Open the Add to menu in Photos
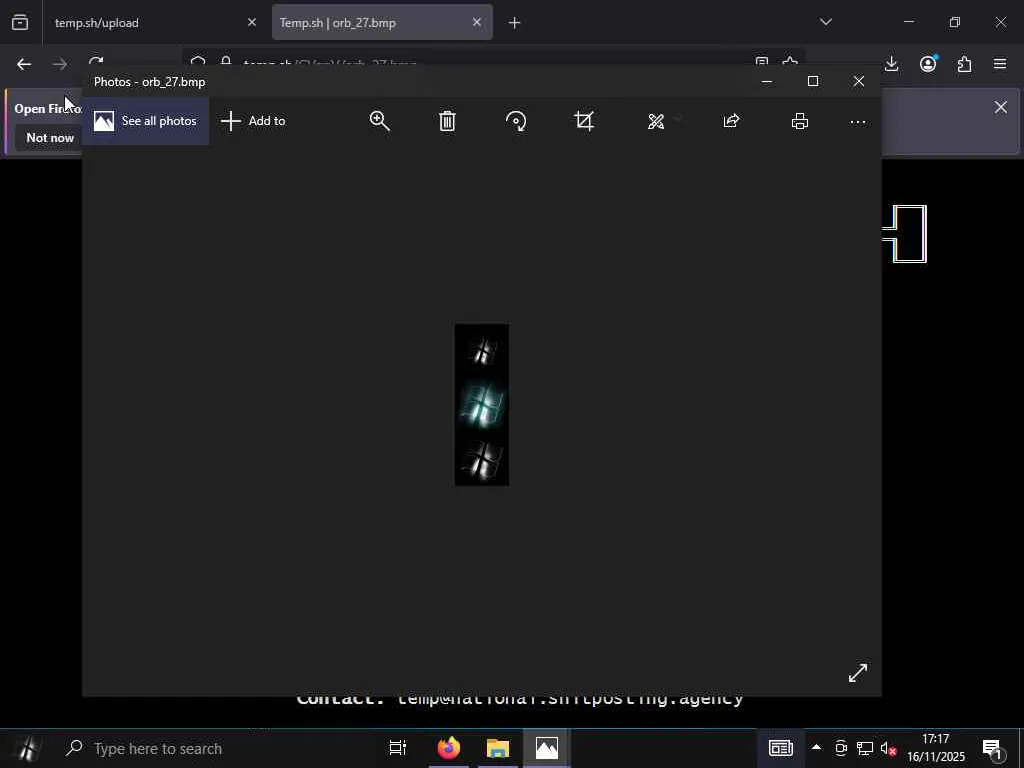Image resolution: width=1024 pixels, height=768 pixels. click(x=253, y=121)
